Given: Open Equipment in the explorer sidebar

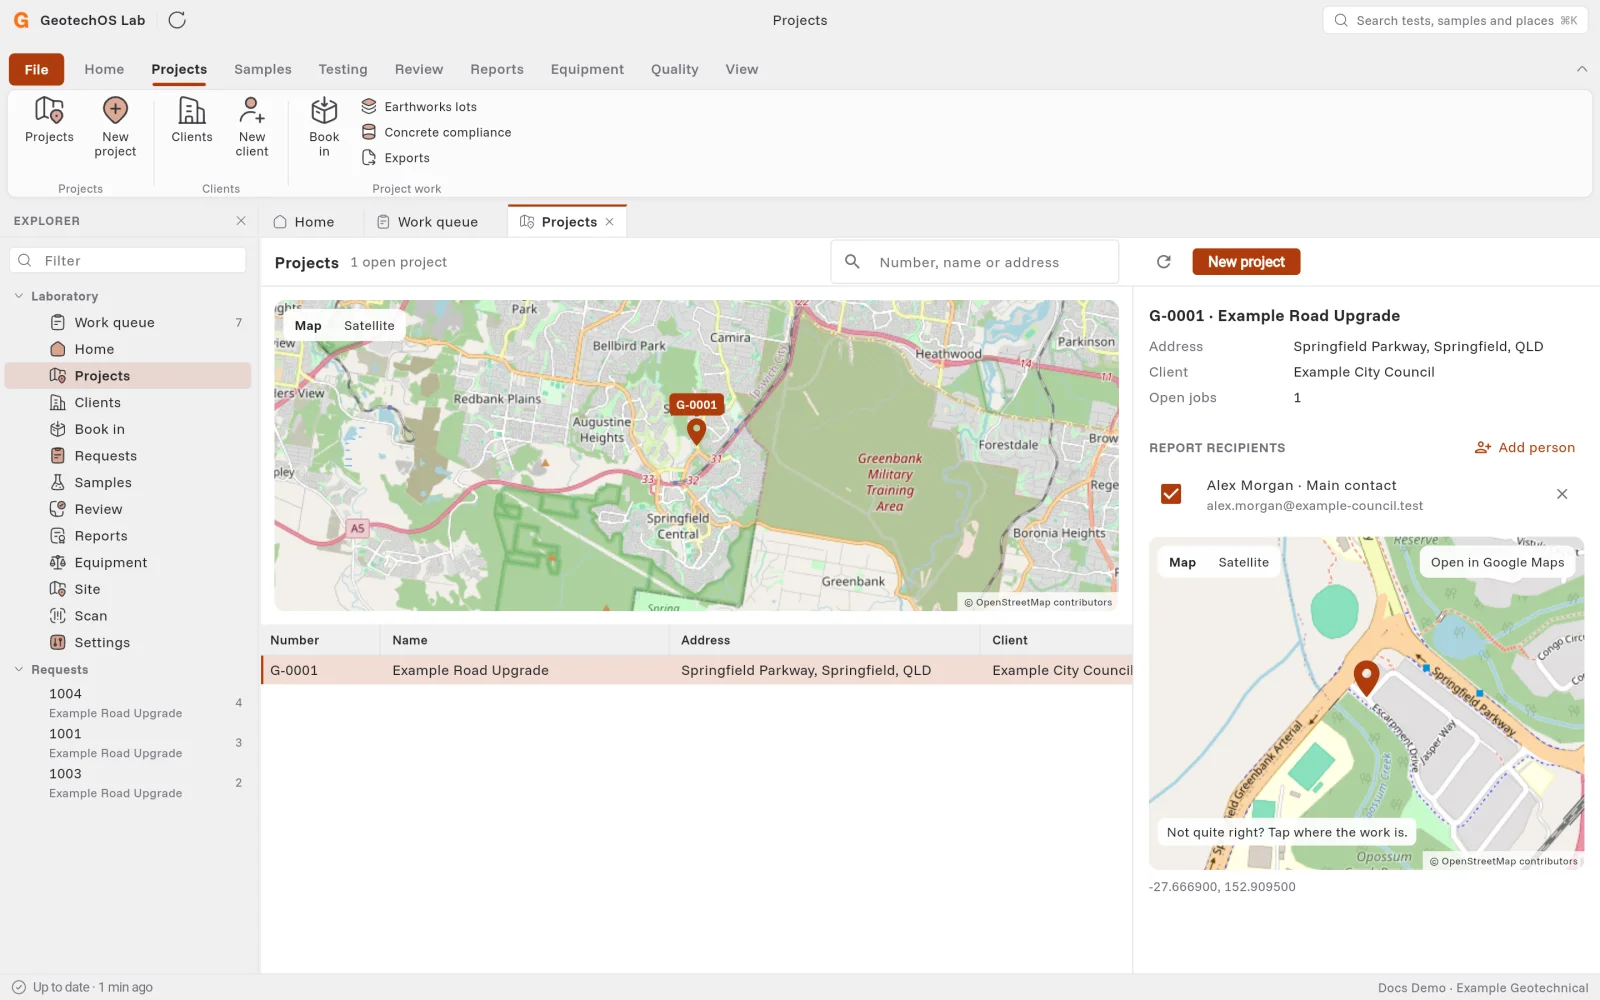Looking at the screenshot, I should pyautogui.click(x=128, y=562).
